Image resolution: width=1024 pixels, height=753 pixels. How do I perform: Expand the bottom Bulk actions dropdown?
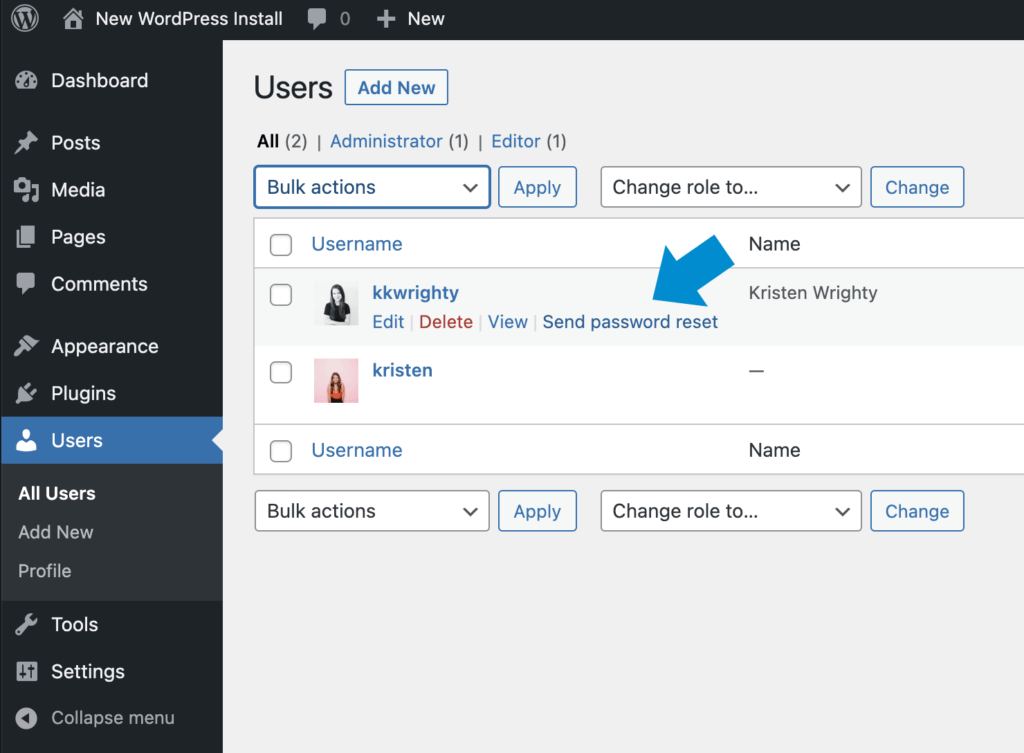(371, 511)
